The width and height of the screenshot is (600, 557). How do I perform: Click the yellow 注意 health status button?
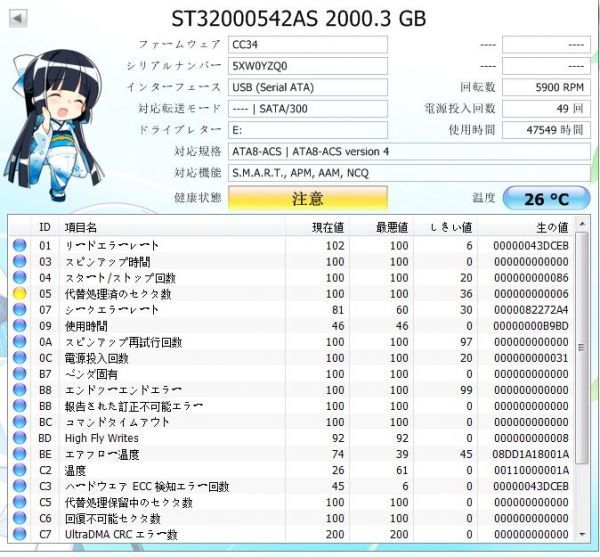tap(308, 198)
